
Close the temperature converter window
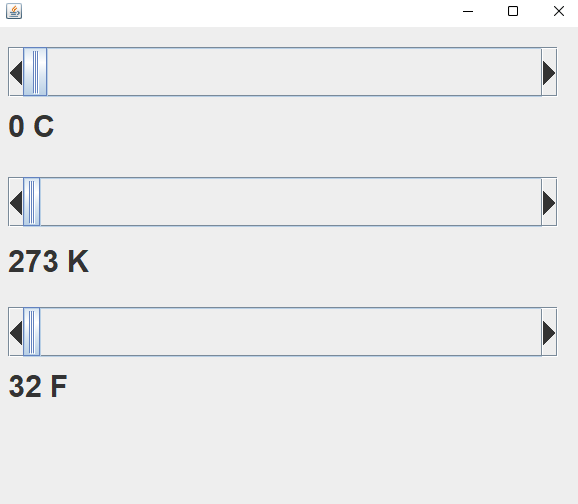coord(559,11)
